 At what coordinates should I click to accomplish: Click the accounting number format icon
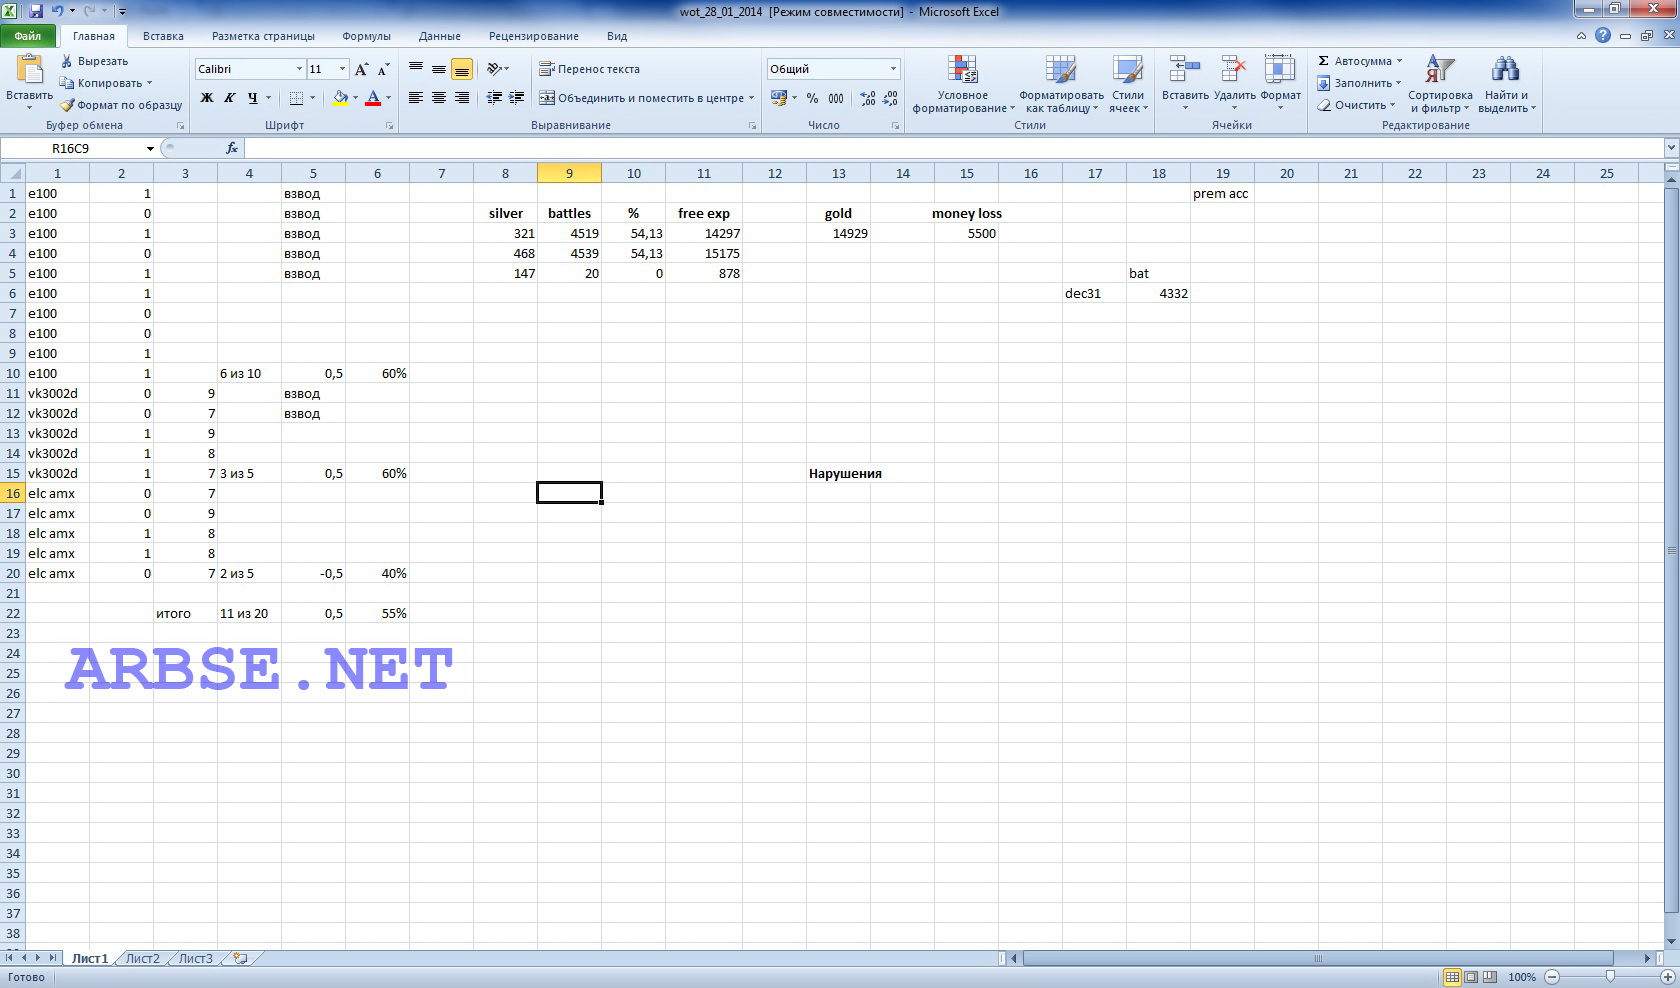click(x=779, y=98)
